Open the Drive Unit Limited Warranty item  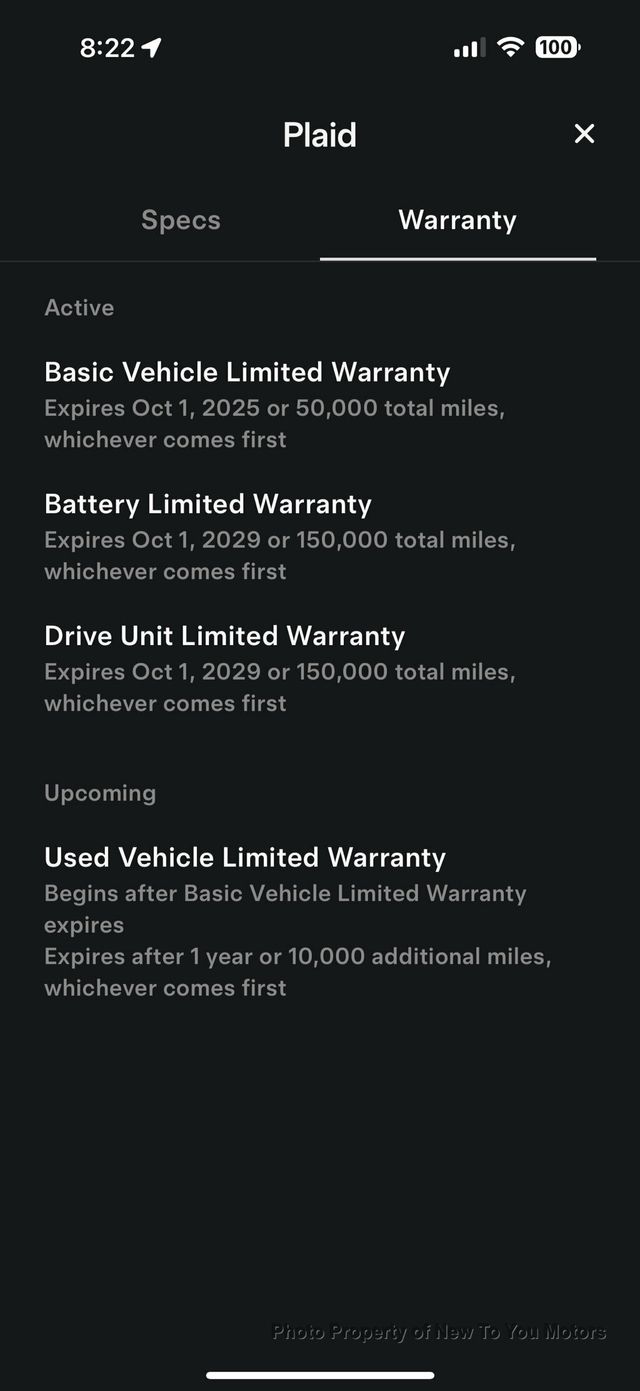point(224,636)
